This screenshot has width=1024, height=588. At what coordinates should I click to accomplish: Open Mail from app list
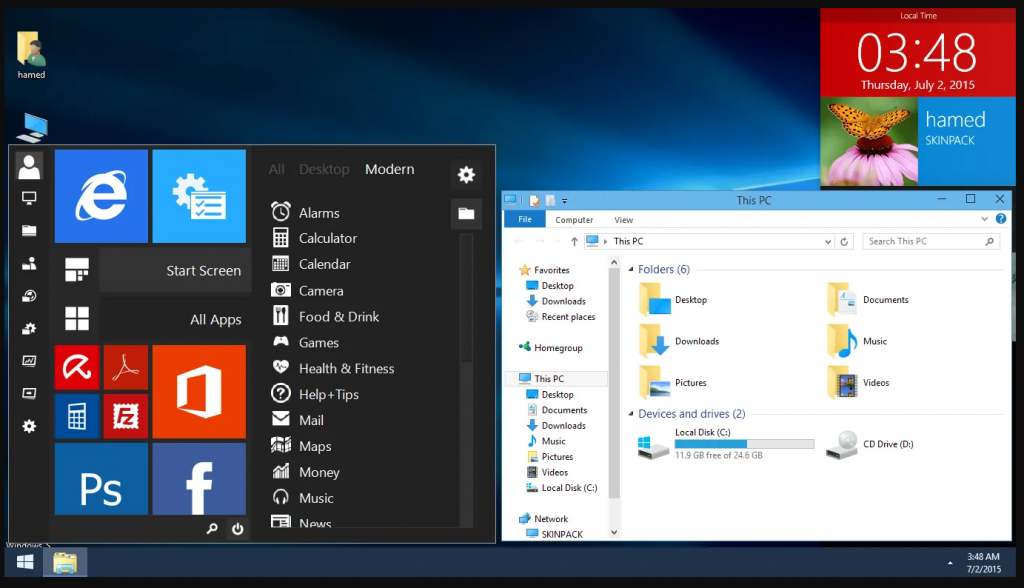[x=297, y=420]
